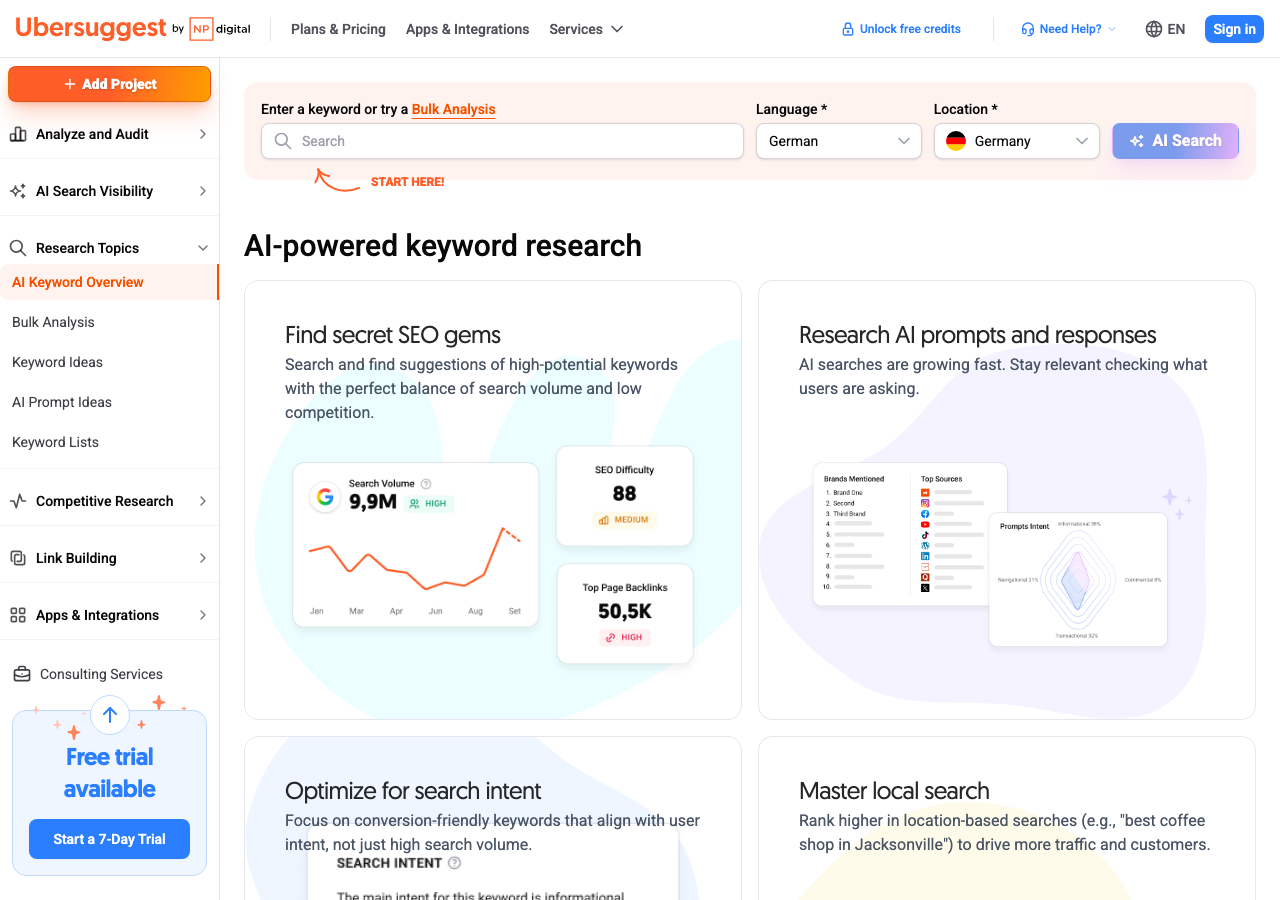Click the Find secret SEO gems heading
This screenshot has height=900, width=1280.
point(393,335)
